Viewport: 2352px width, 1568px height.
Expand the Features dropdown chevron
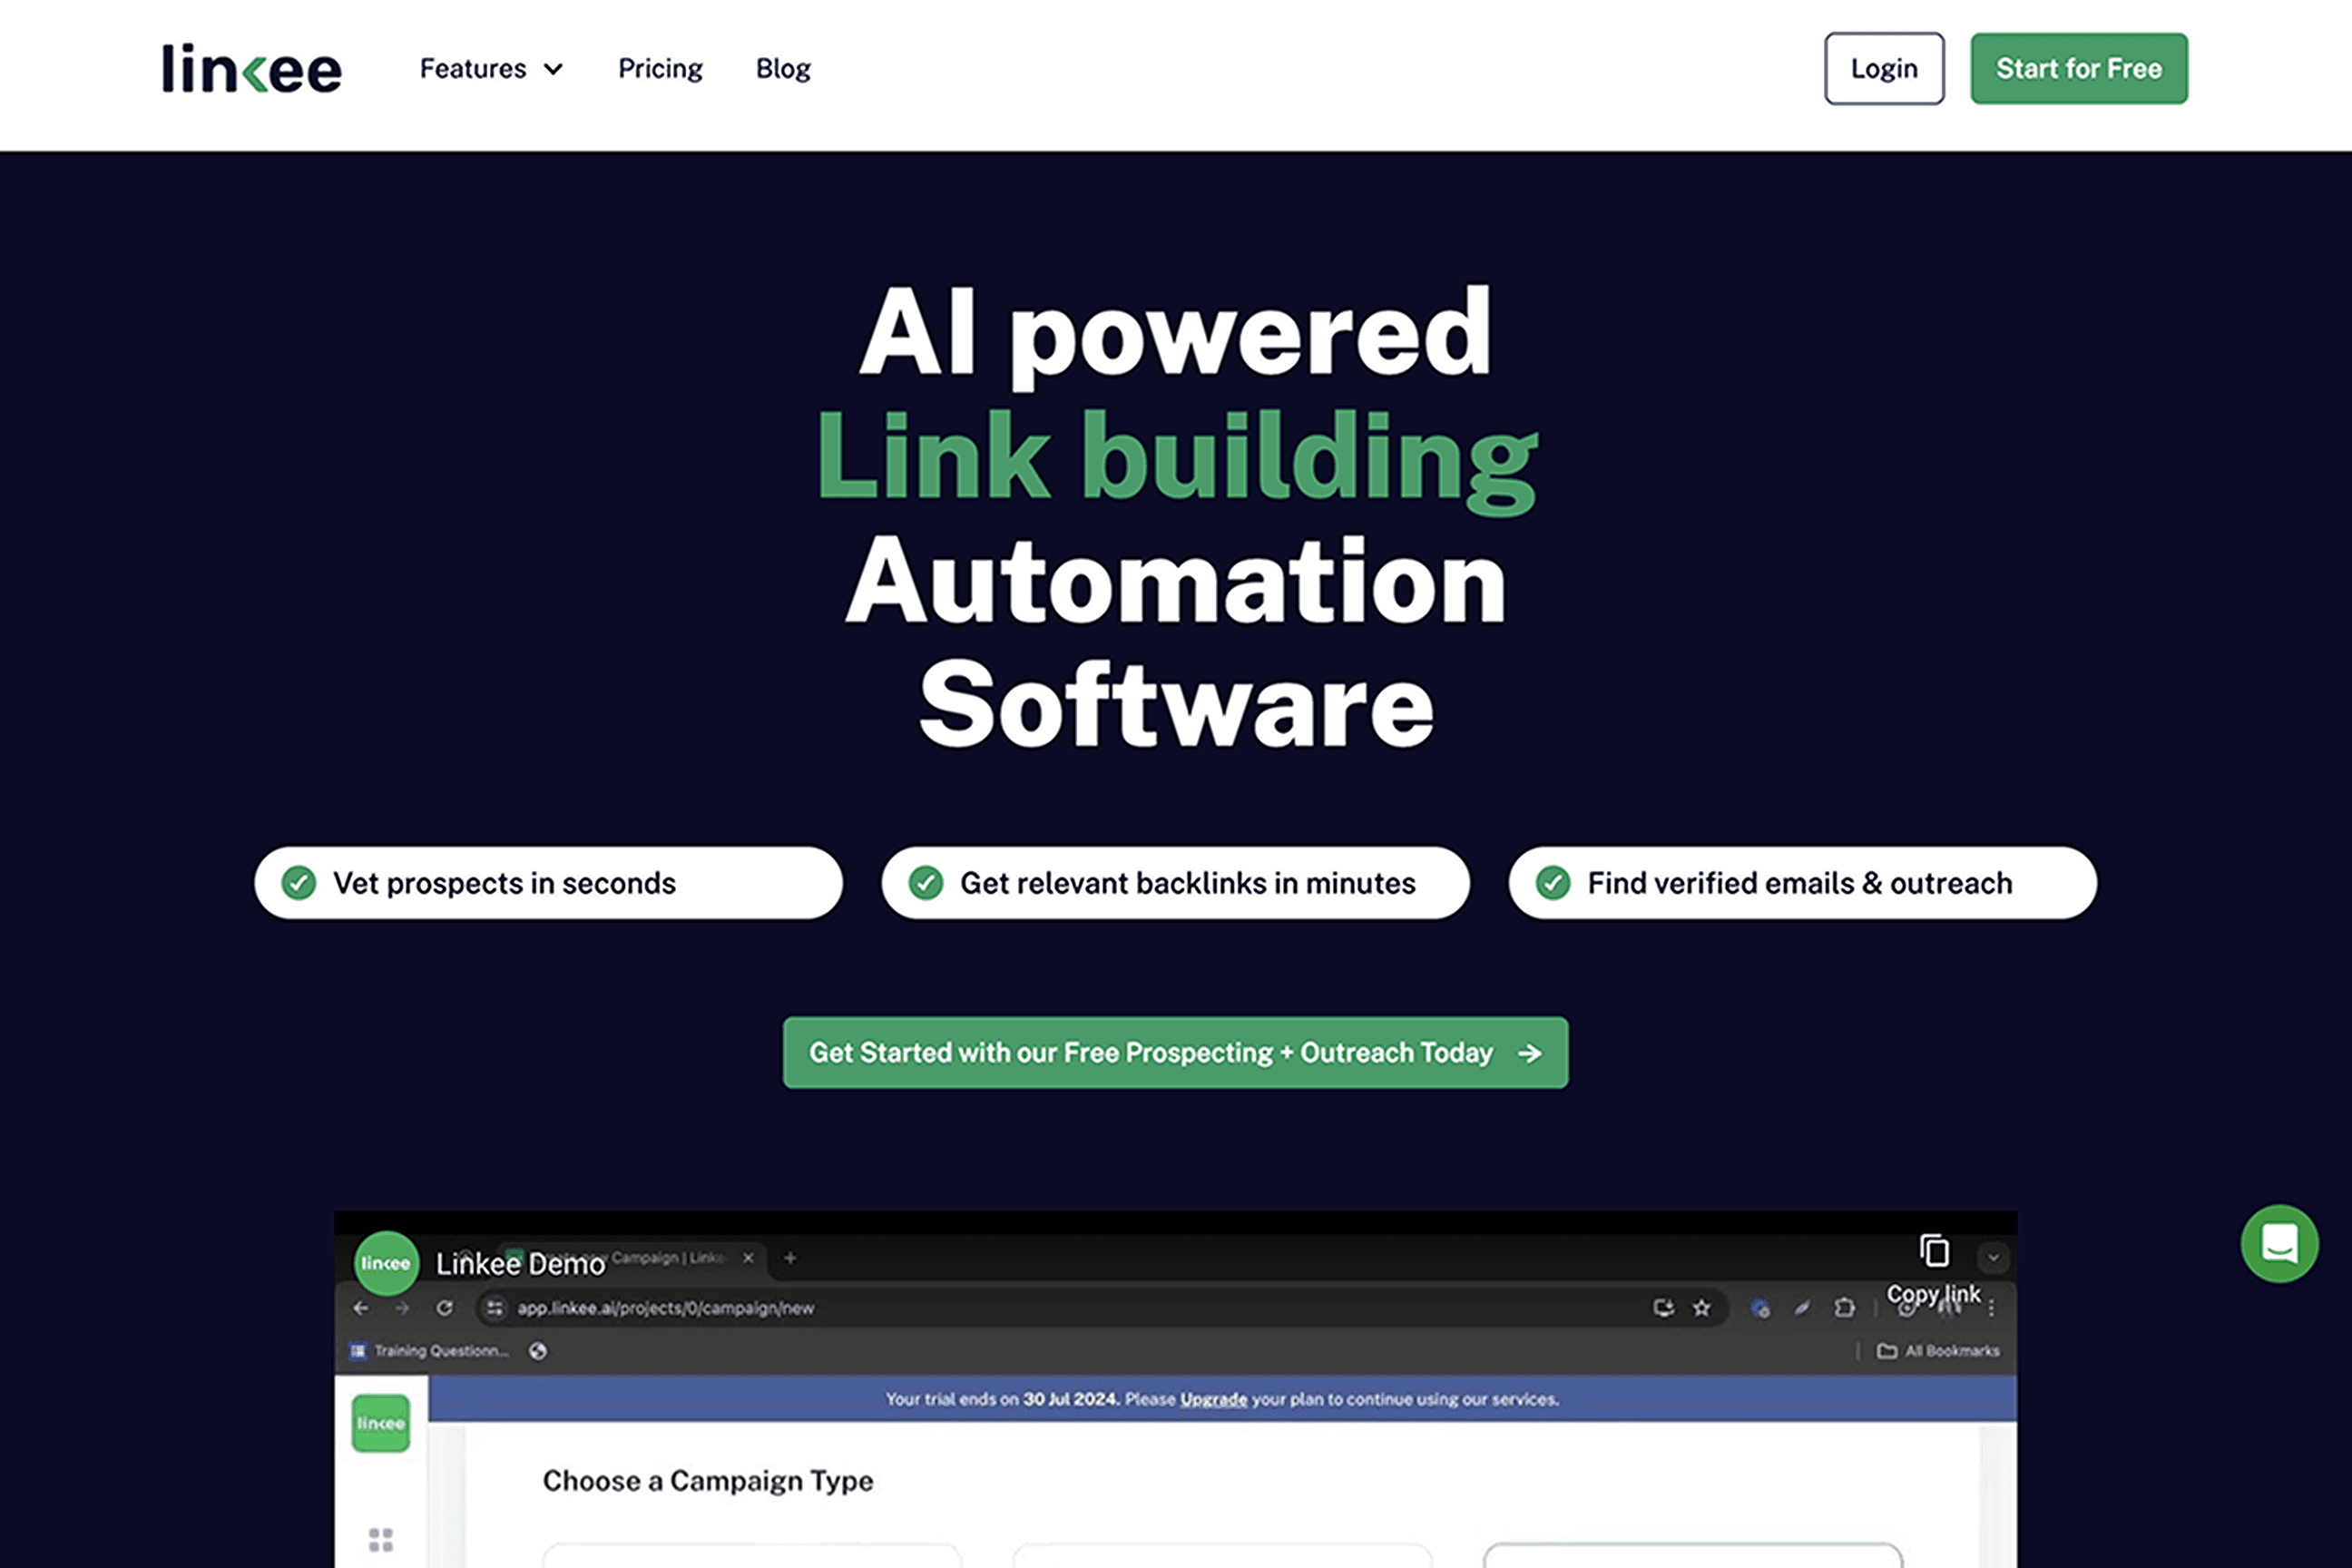pos(553,69)
